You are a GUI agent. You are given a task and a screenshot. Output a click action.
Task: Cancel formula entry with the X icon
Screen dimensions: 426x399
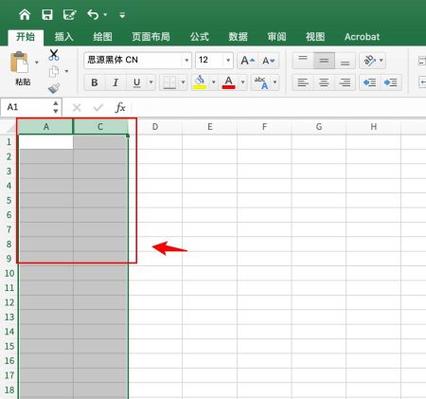[77, 108]
